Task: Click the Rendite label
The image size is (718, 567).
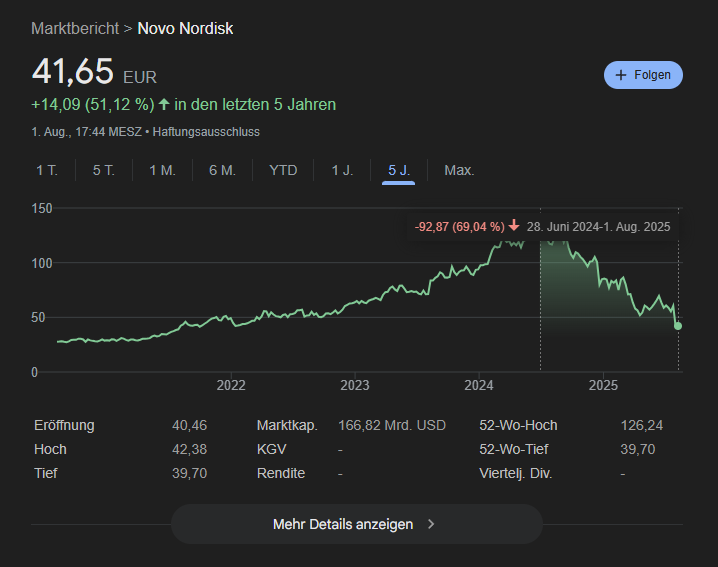Action: click(x=281, y=473)
